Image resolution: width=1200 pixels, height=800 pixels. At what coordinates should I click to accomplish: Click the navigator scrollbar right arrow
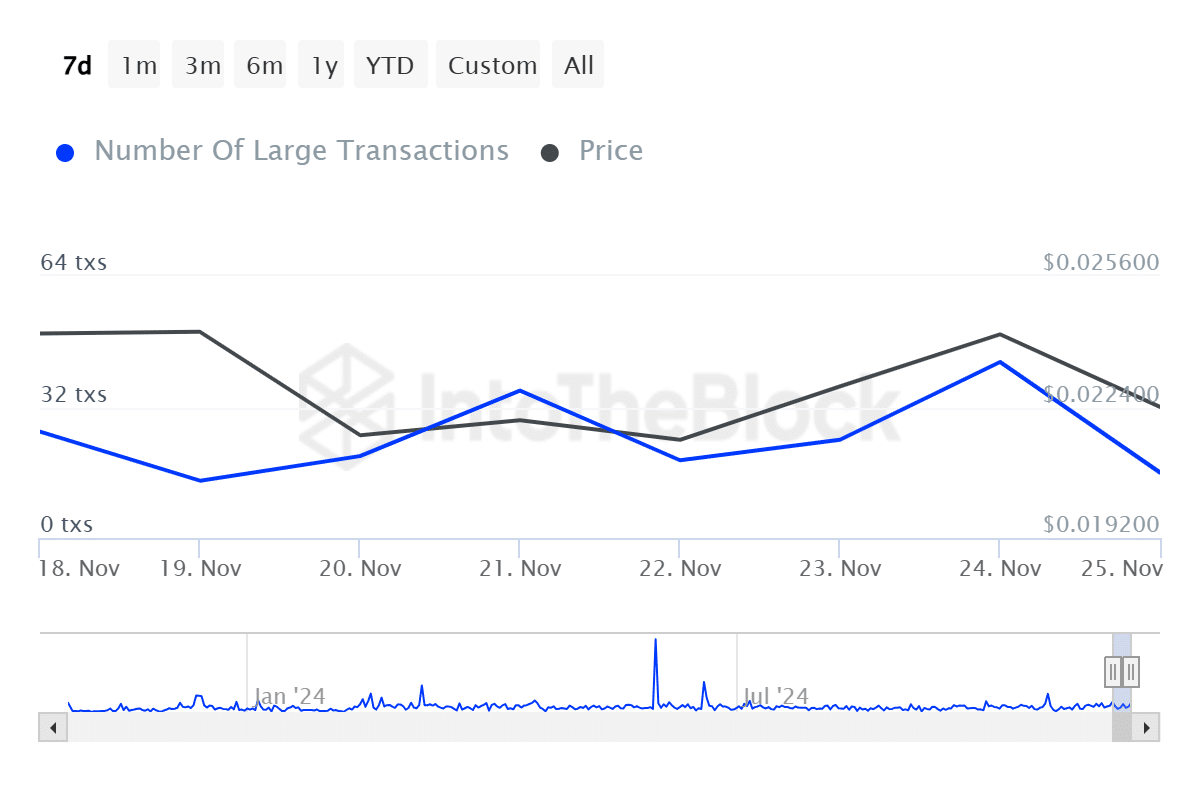(x=1147, y=727)
